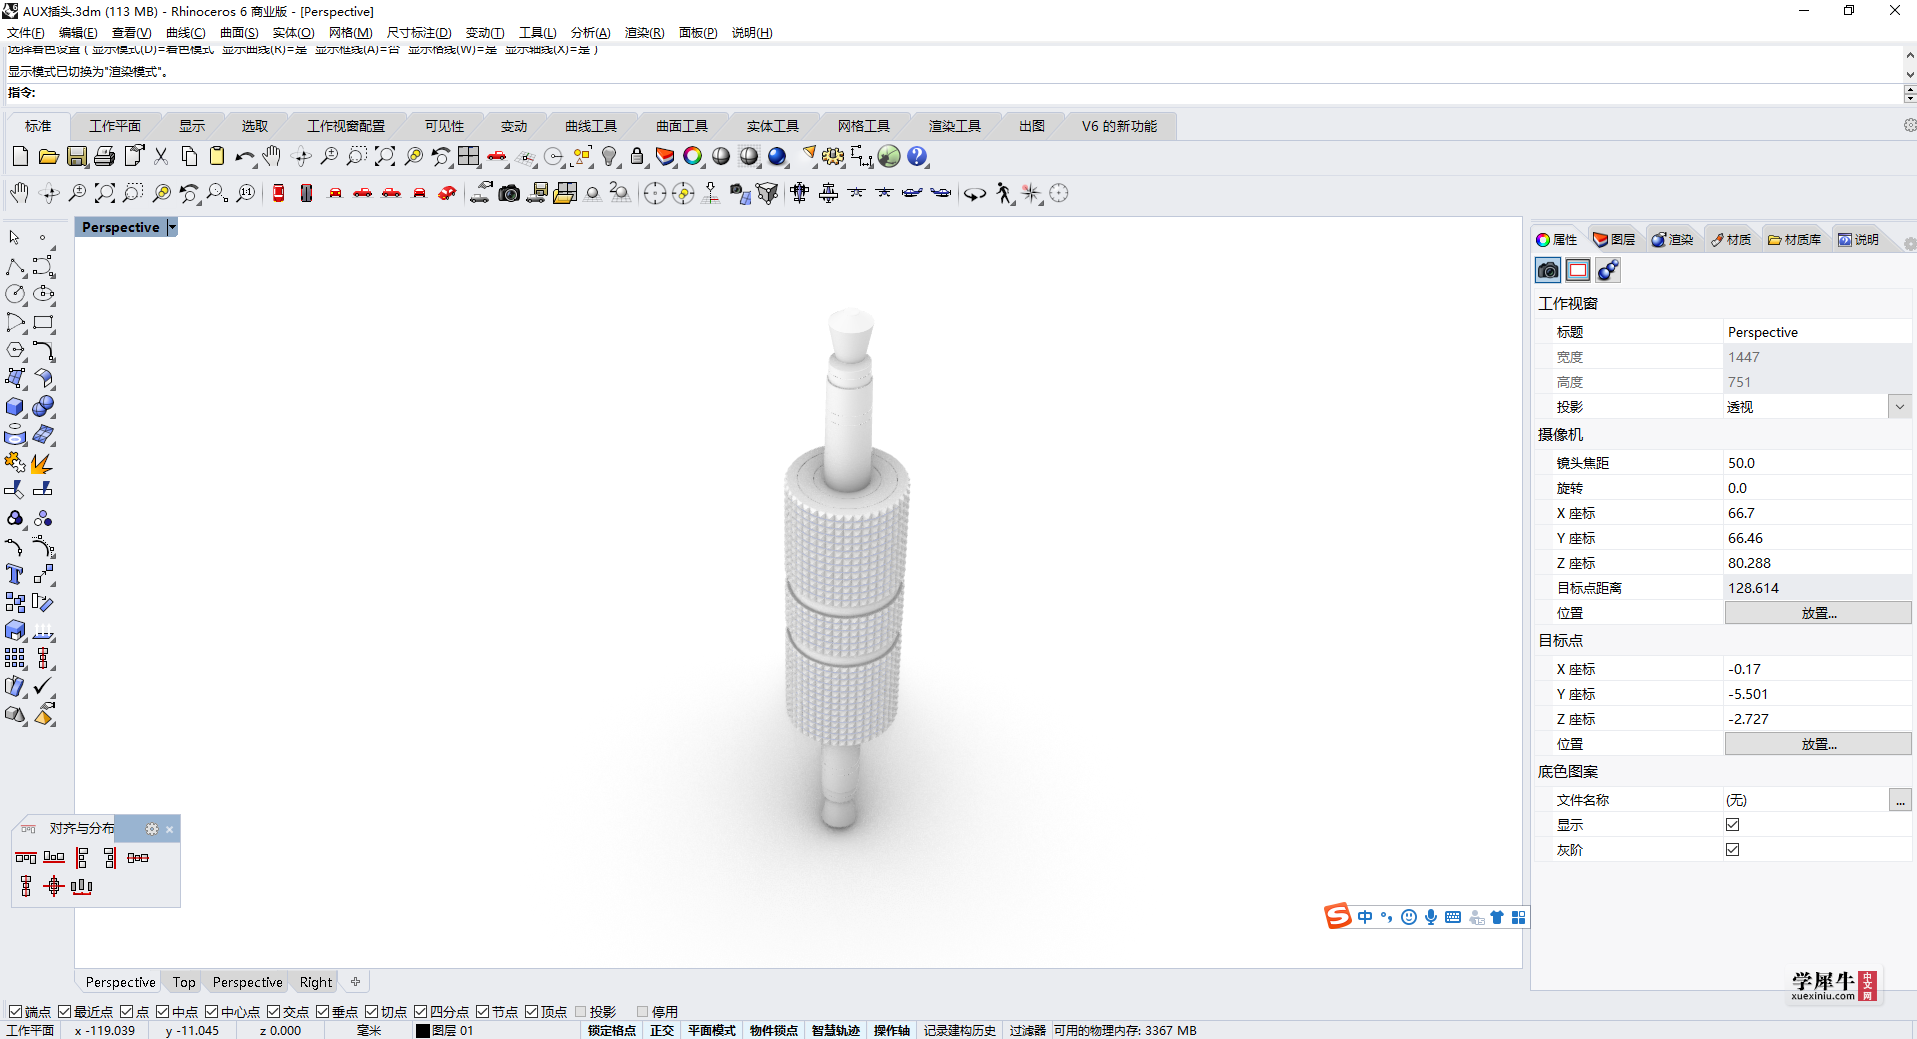The height and width of the screenshot is (1039, 1917).
Task: Select the Pan hand tool in standard toolbar
Action: tap(272, 156)
